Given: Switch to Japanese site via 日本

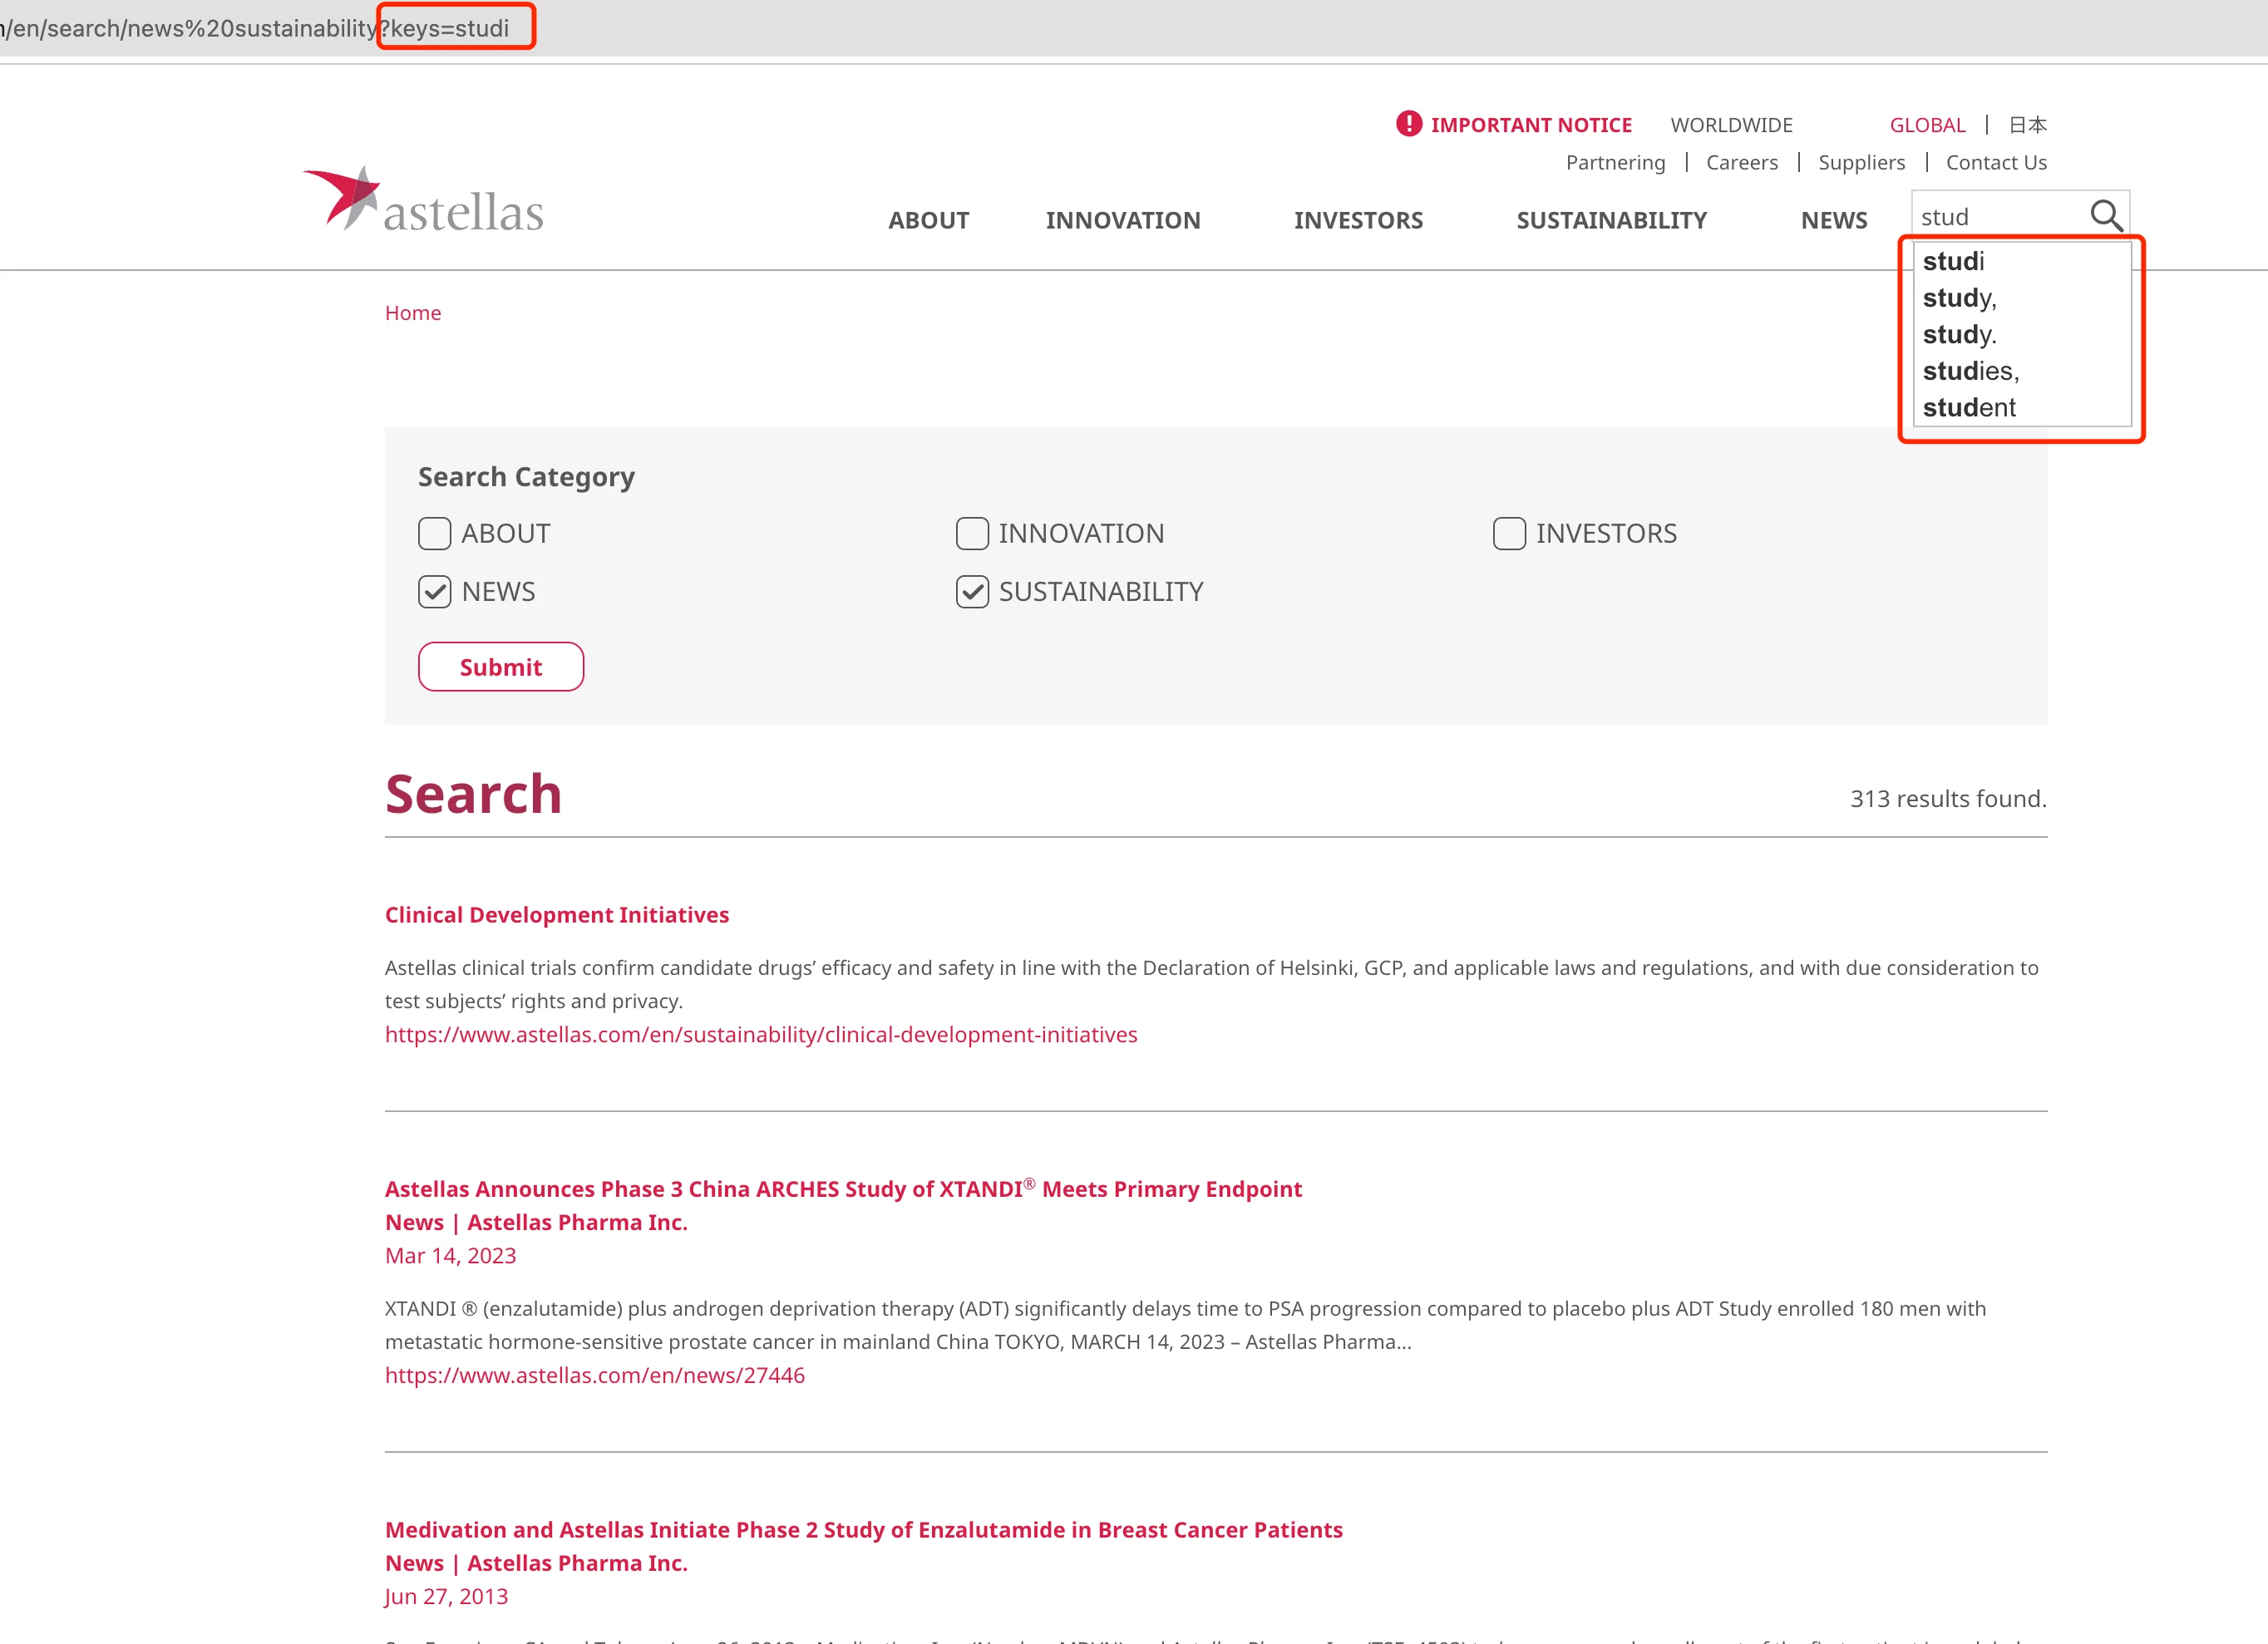Looking at the screenshot, I should click(2027, 125).
